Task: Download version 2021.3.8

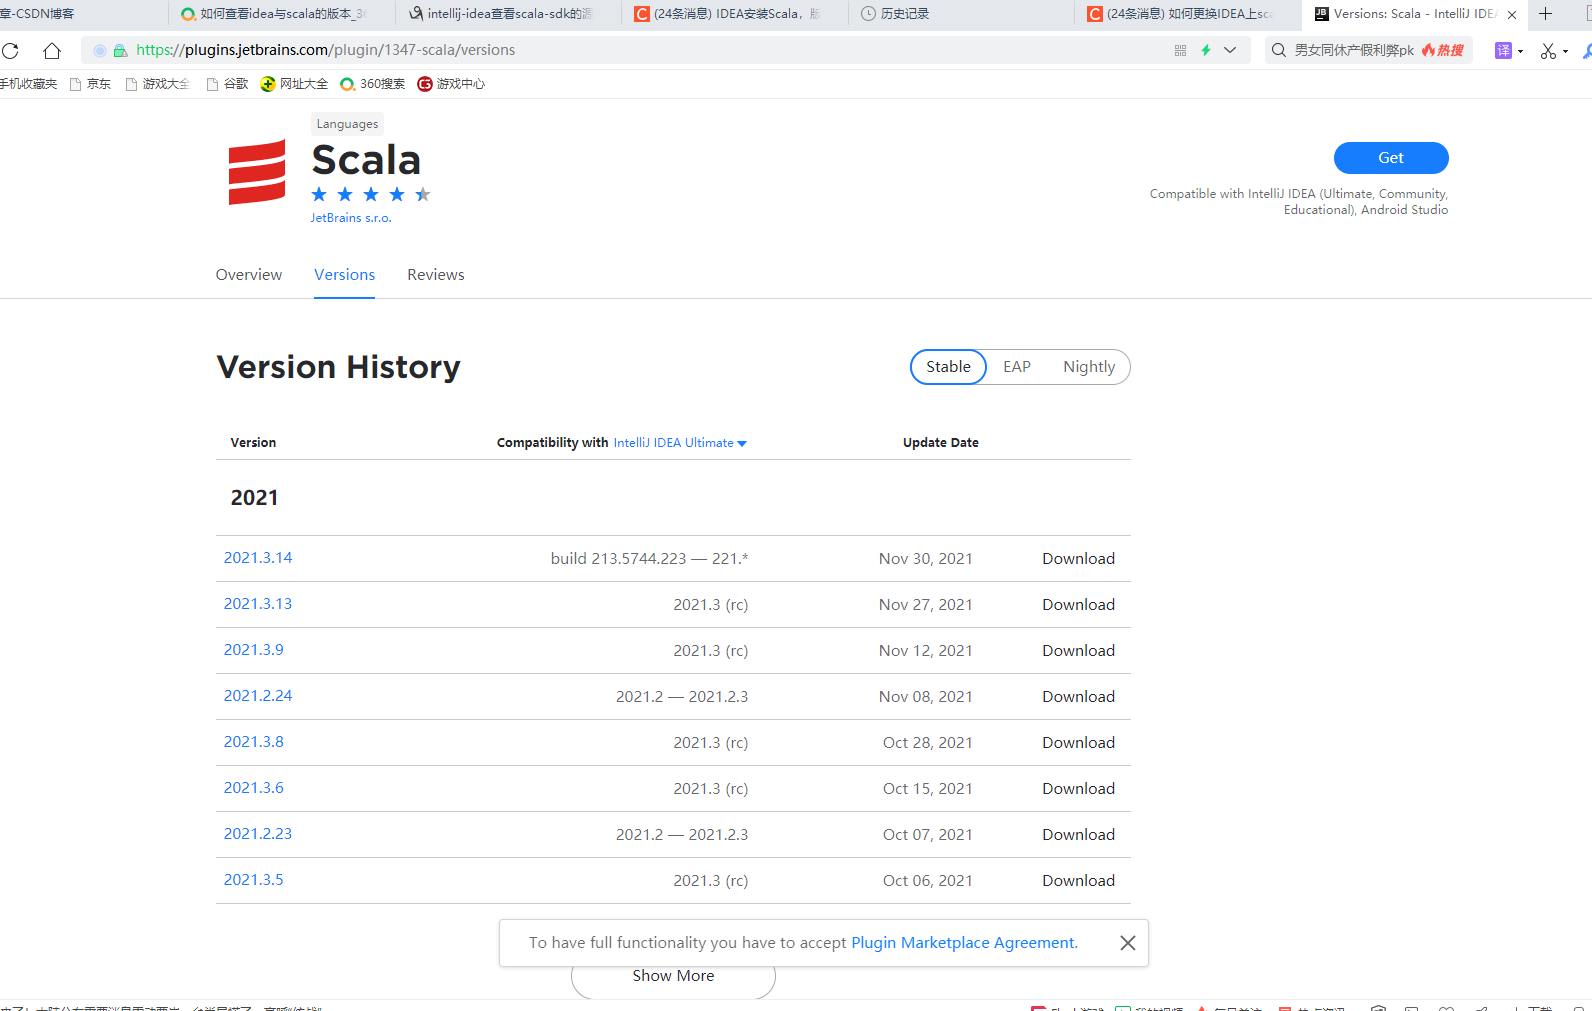Action: (1078, 743)
